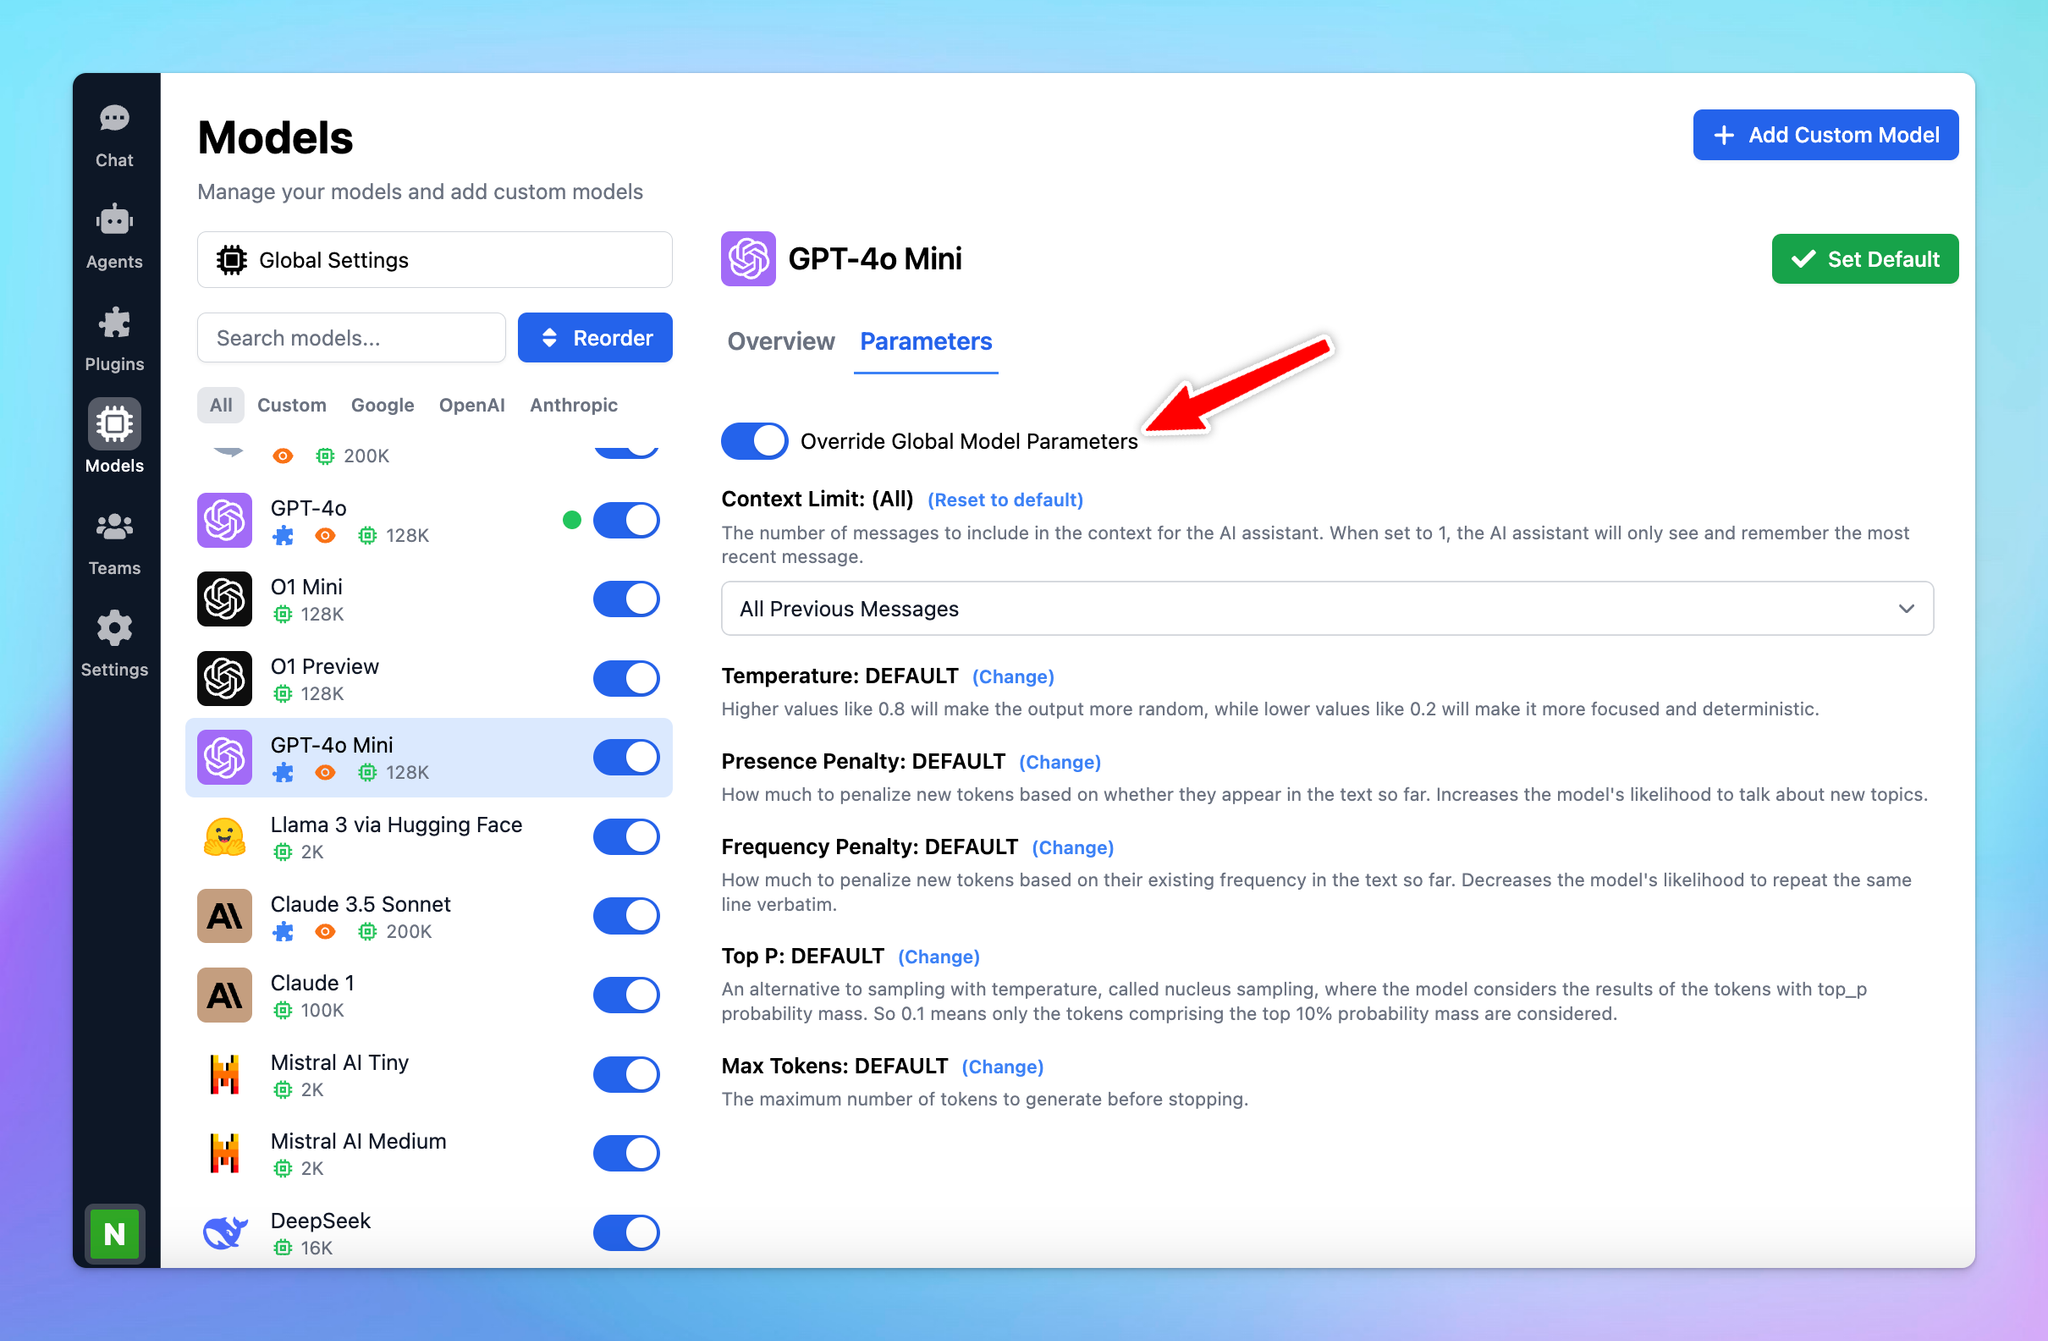Select the DeepSeek whale model icon
2048x1341 pixels.
point(225,1233)
